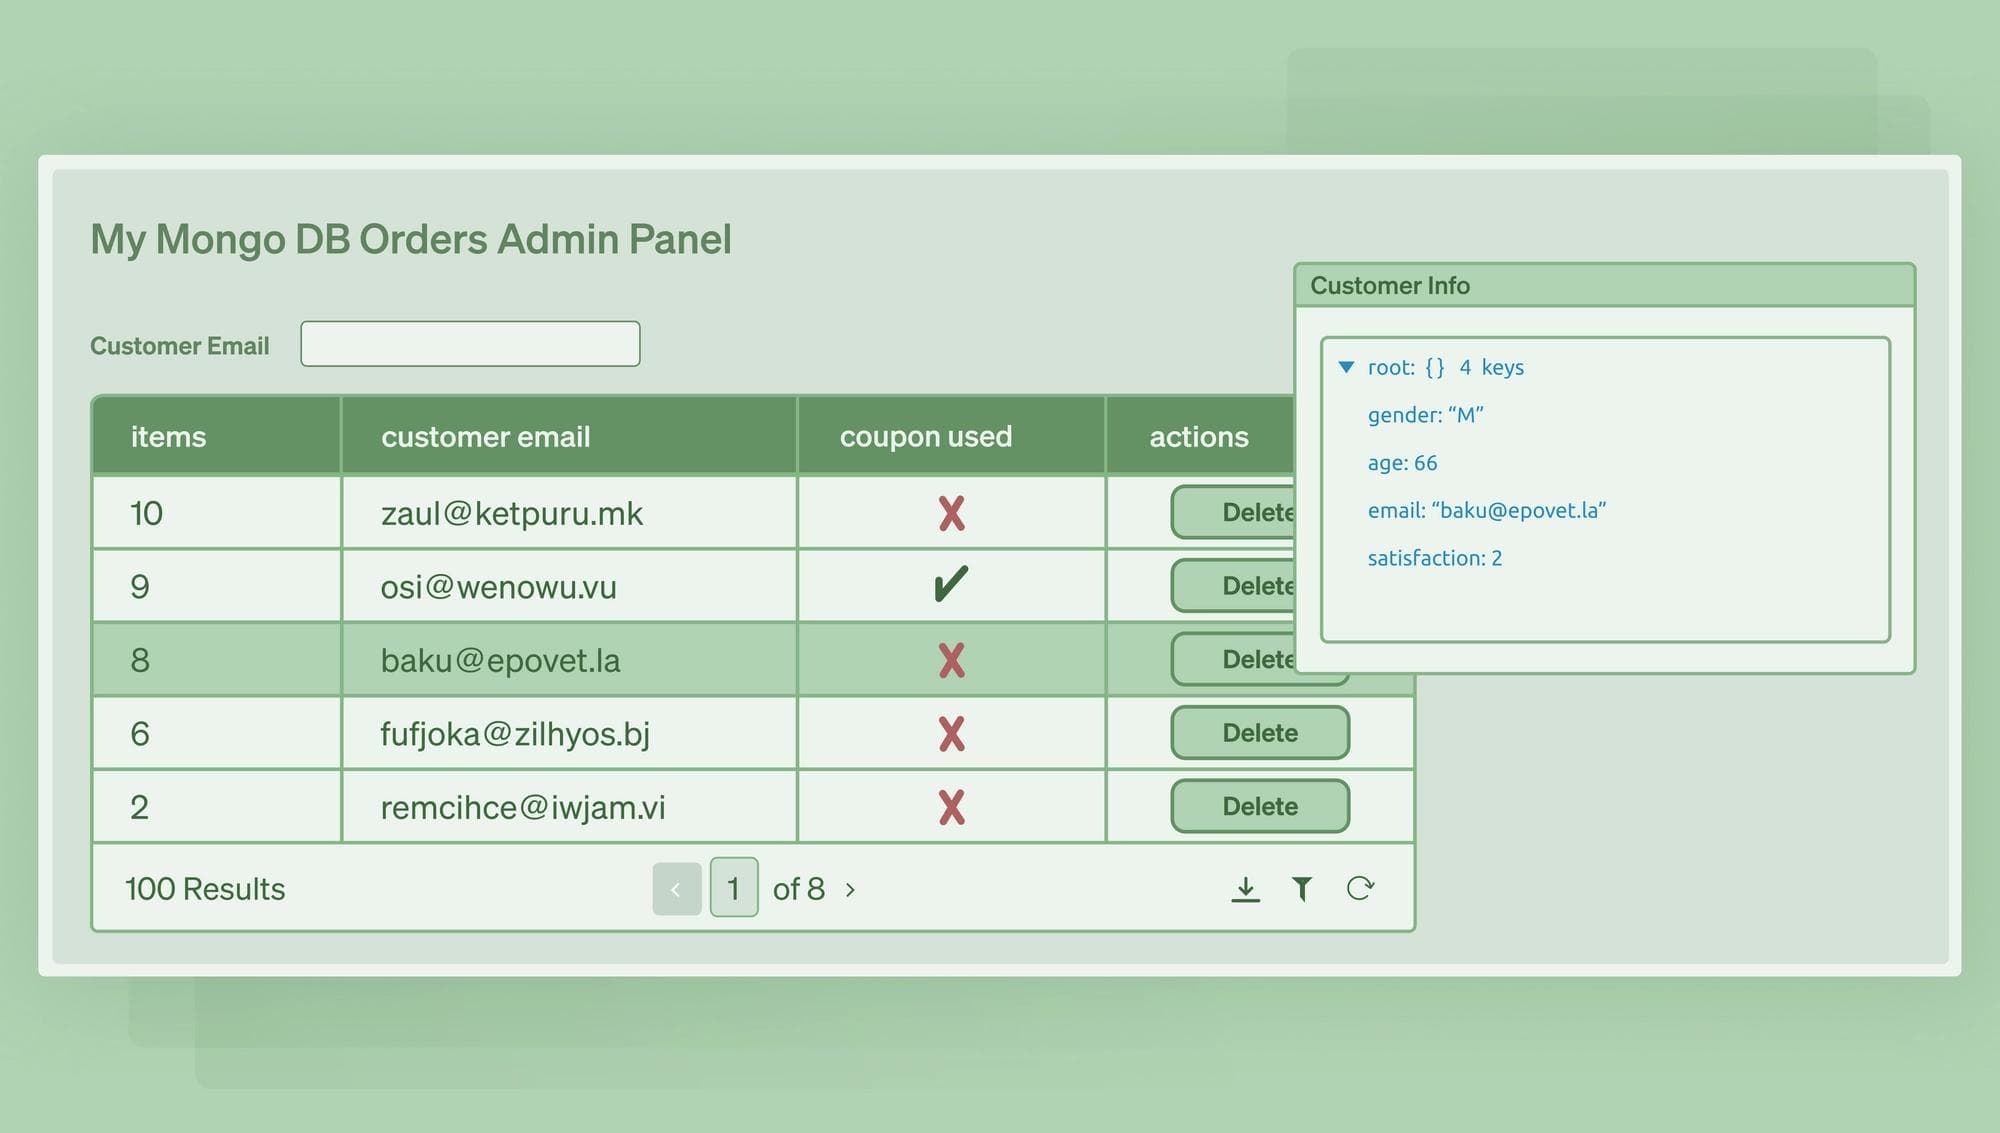
Task: Toggle coupon status for baku@epovet.la
Action: point(950,659)
